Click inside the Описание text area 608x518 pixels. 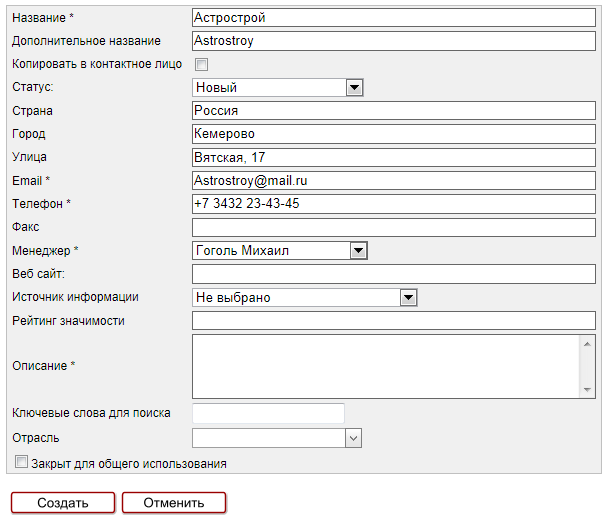pos(385,366)
